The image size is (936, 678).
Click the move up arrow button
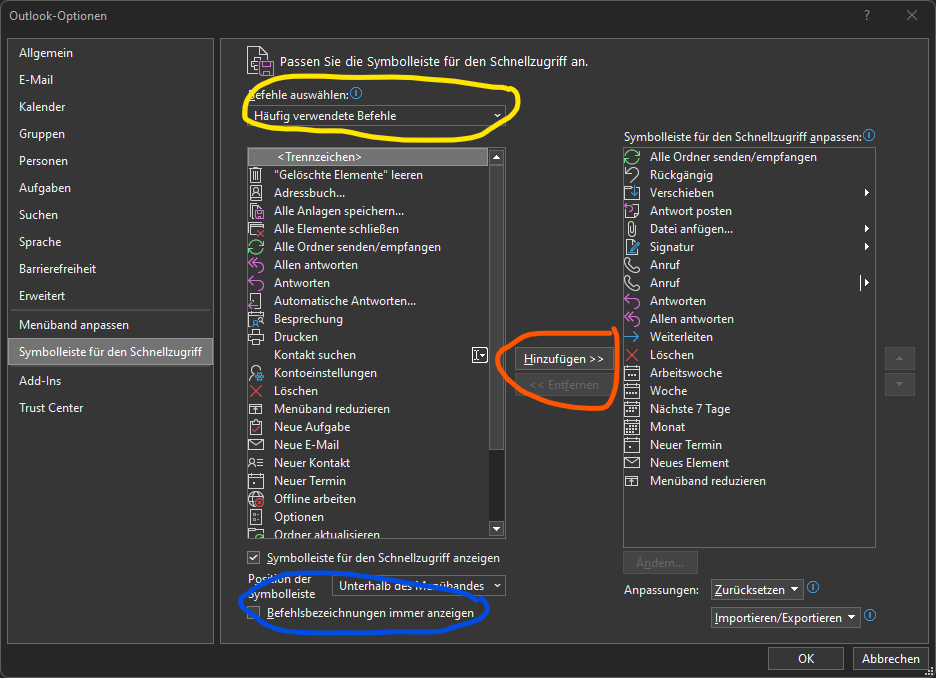(900, 359)
